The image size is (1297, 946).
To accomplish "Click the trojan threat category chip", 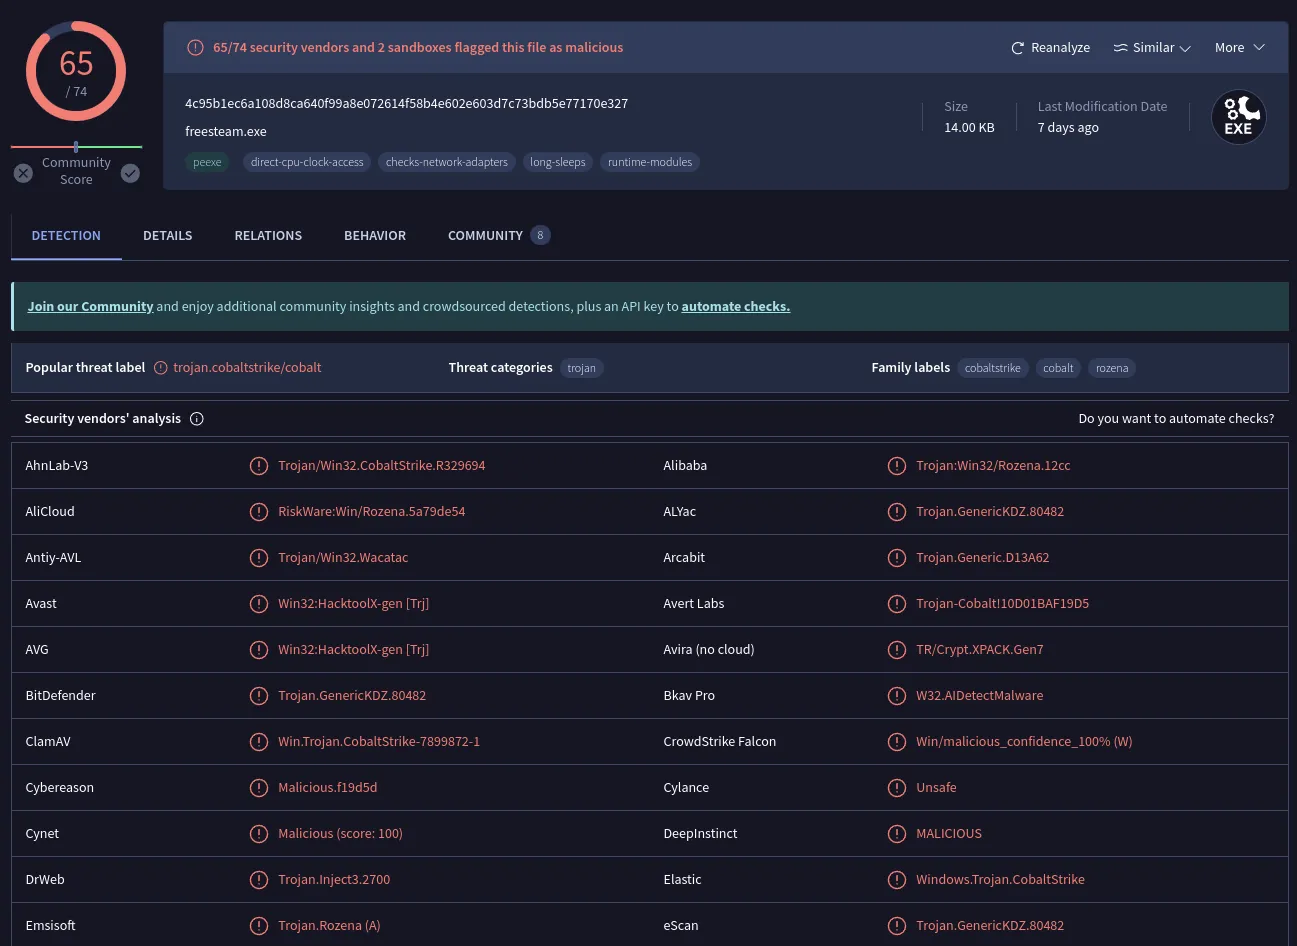I will coord(581,368).
